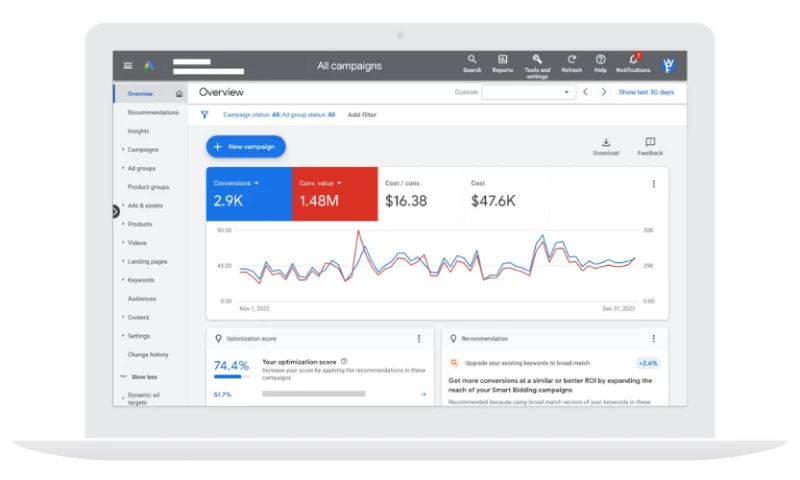Viewport: 800px width, 480px height.
Task: Open Notifications bell
Action: click(x=633, y=60)
